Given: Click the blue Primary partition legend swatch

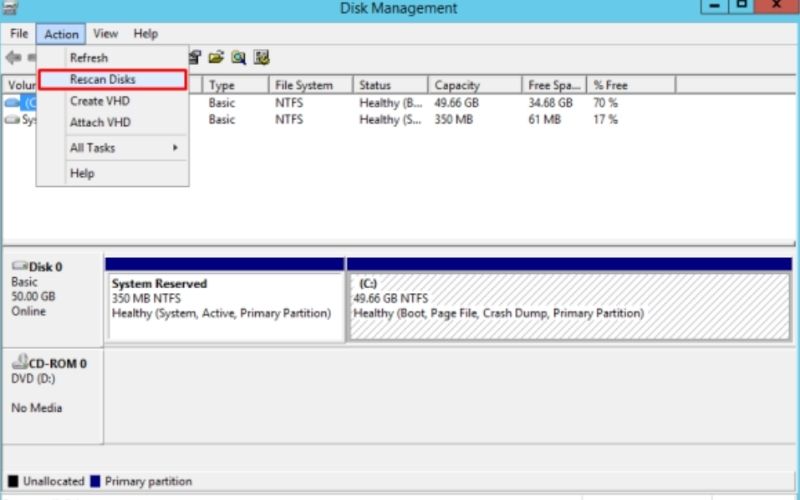Looking at the screenshot, I should [x=95, y=481].
